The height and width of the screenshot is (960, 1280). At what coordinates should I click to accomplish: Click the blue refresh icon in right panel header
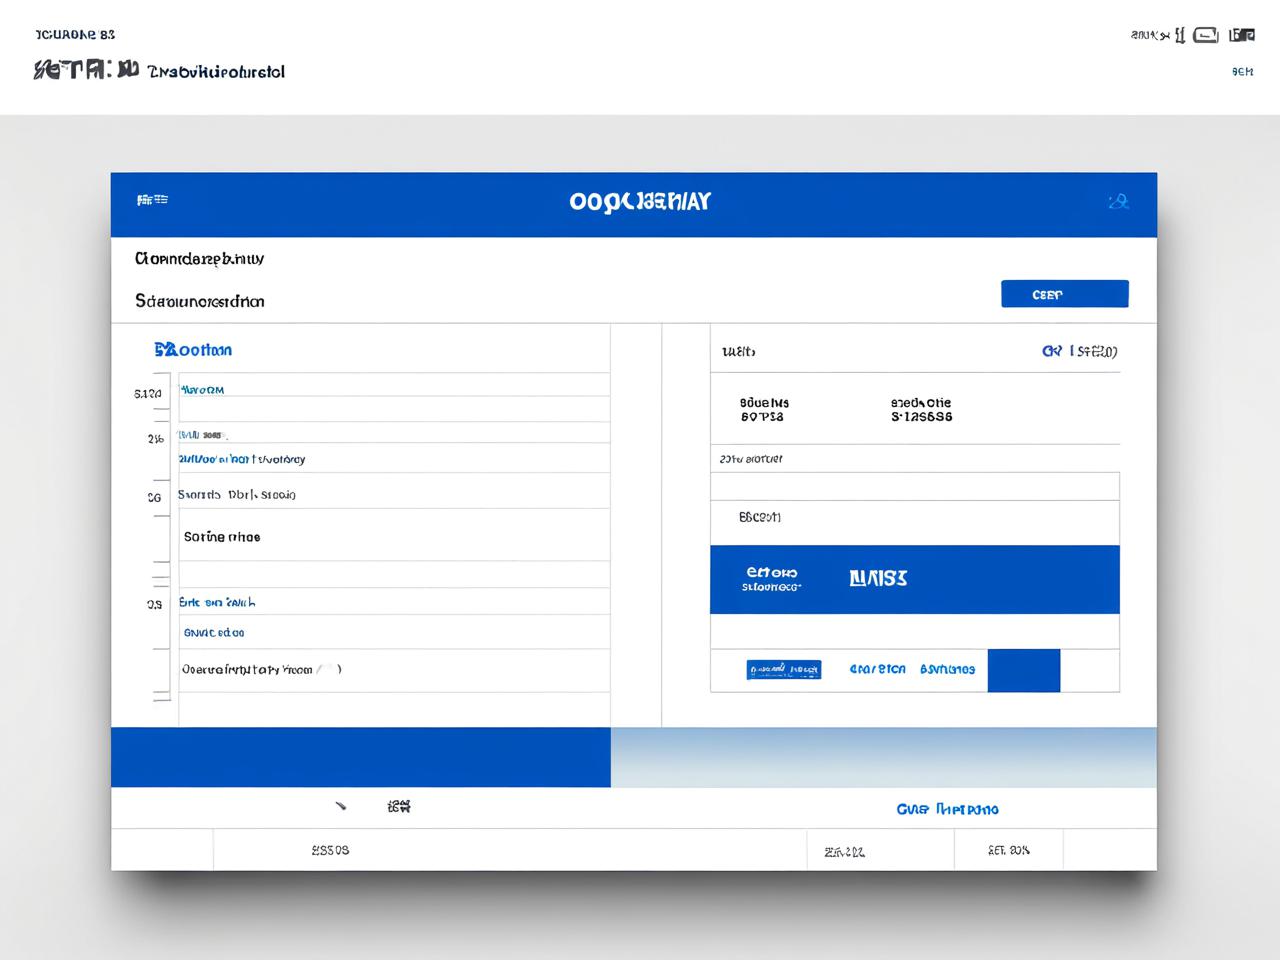pyautogui.click(x=1051, y=351)
